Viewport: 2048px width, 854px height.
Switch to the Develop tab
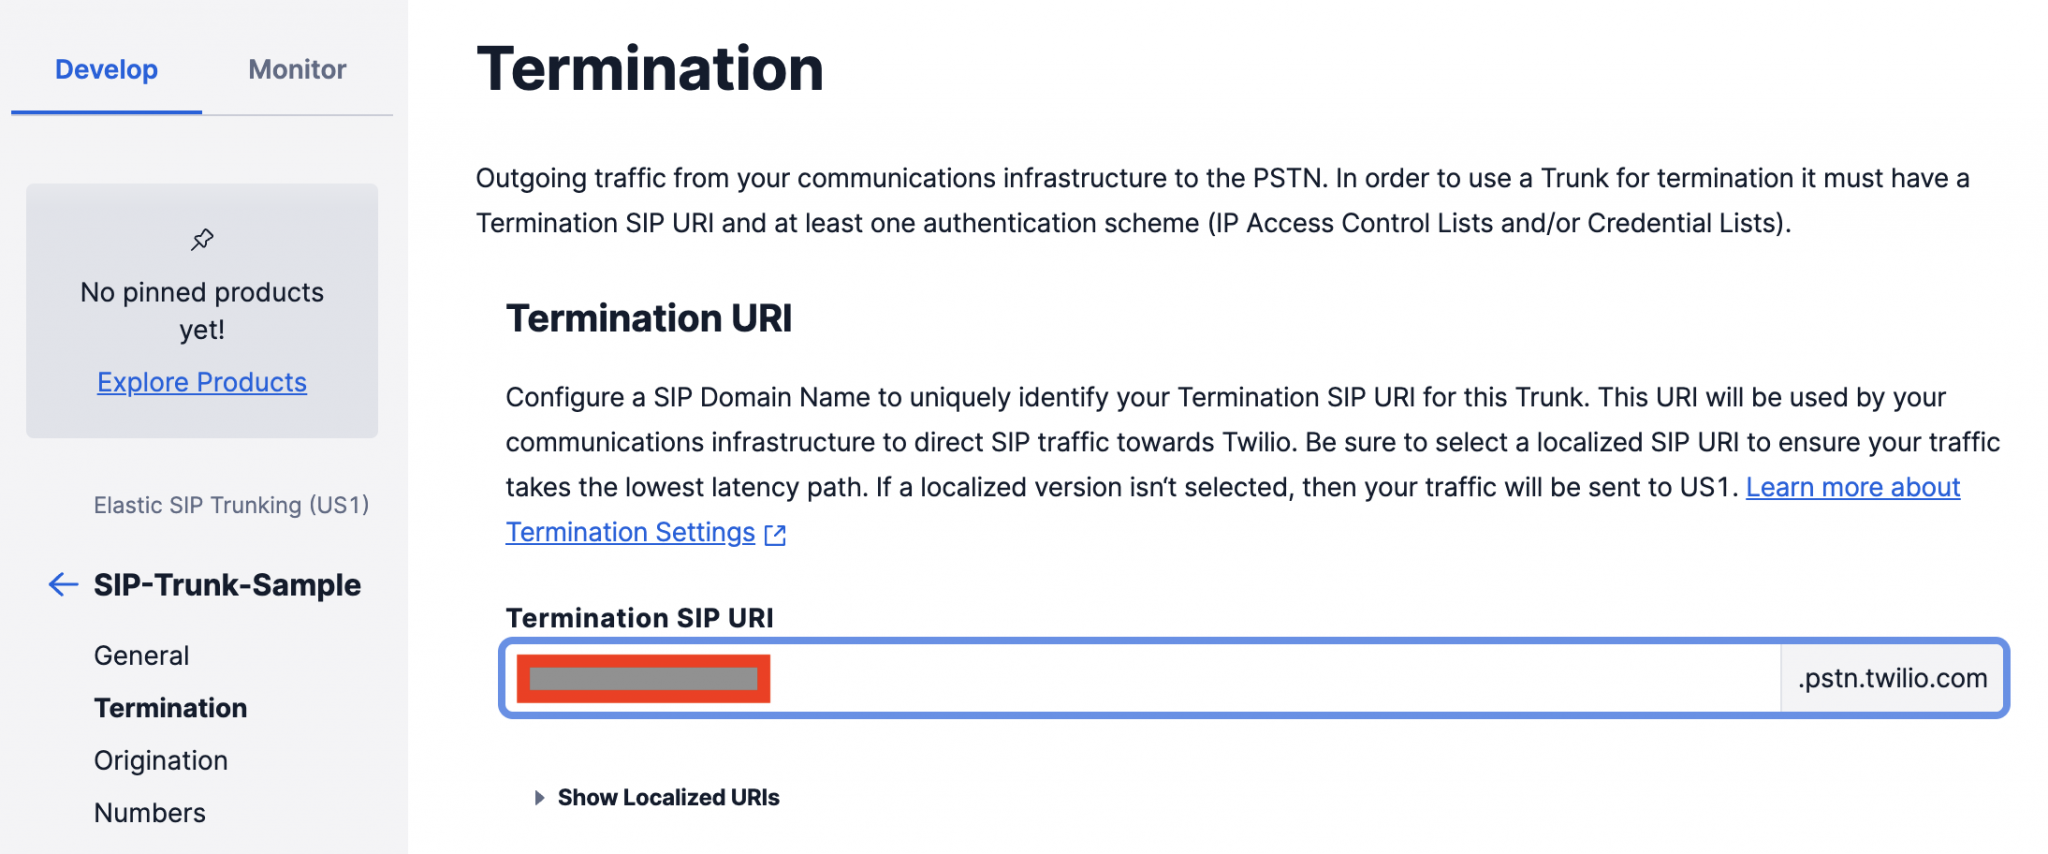point(106,69)
